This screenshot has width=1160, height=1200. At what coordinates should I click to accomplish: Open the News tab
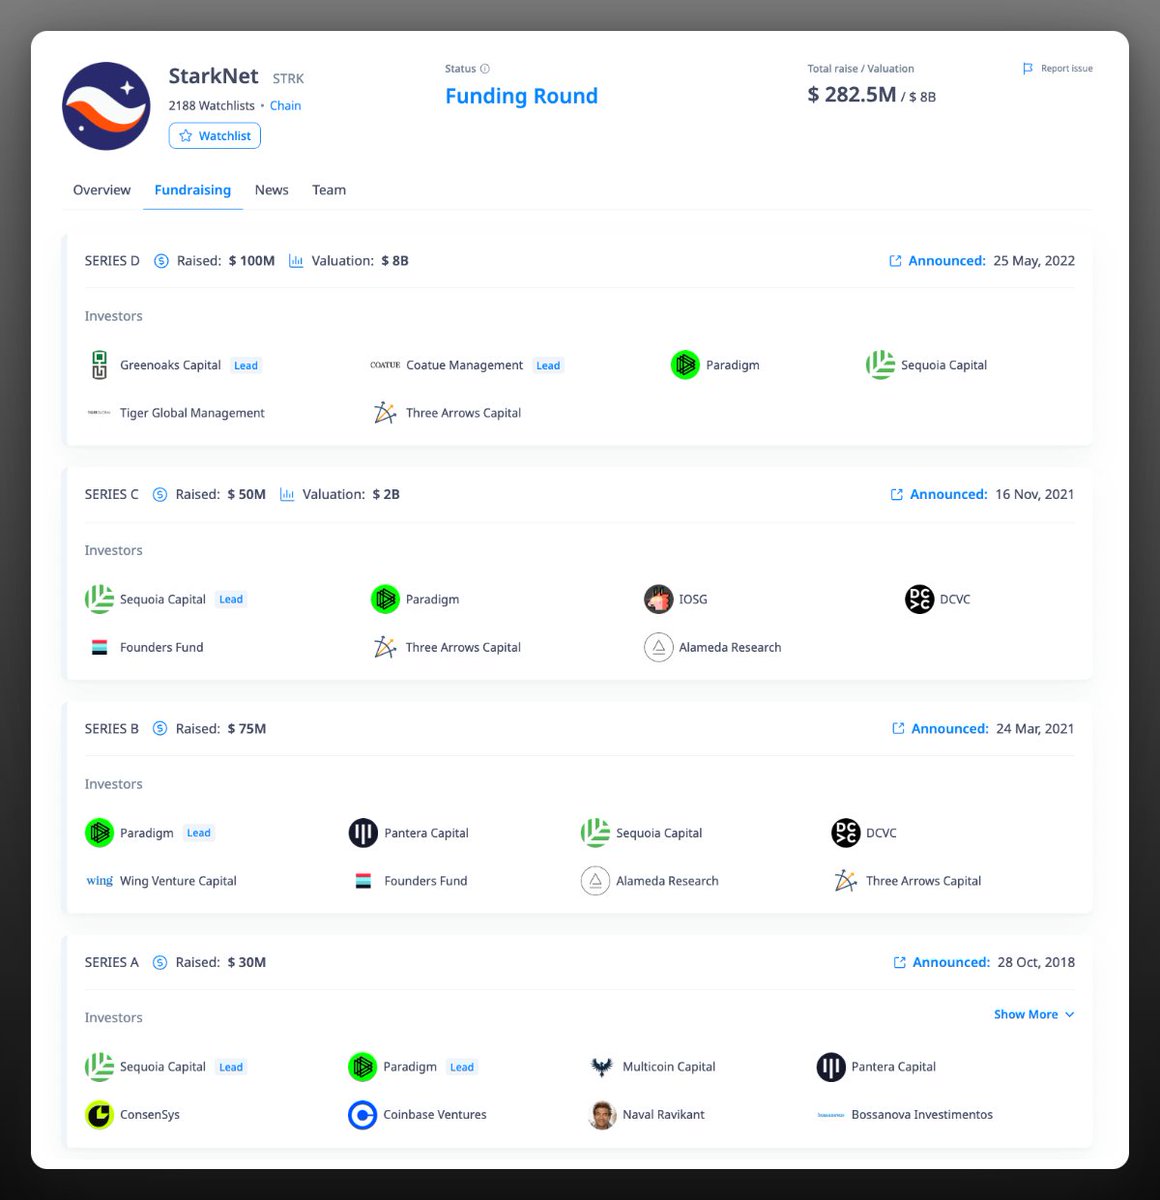[272, 190]
